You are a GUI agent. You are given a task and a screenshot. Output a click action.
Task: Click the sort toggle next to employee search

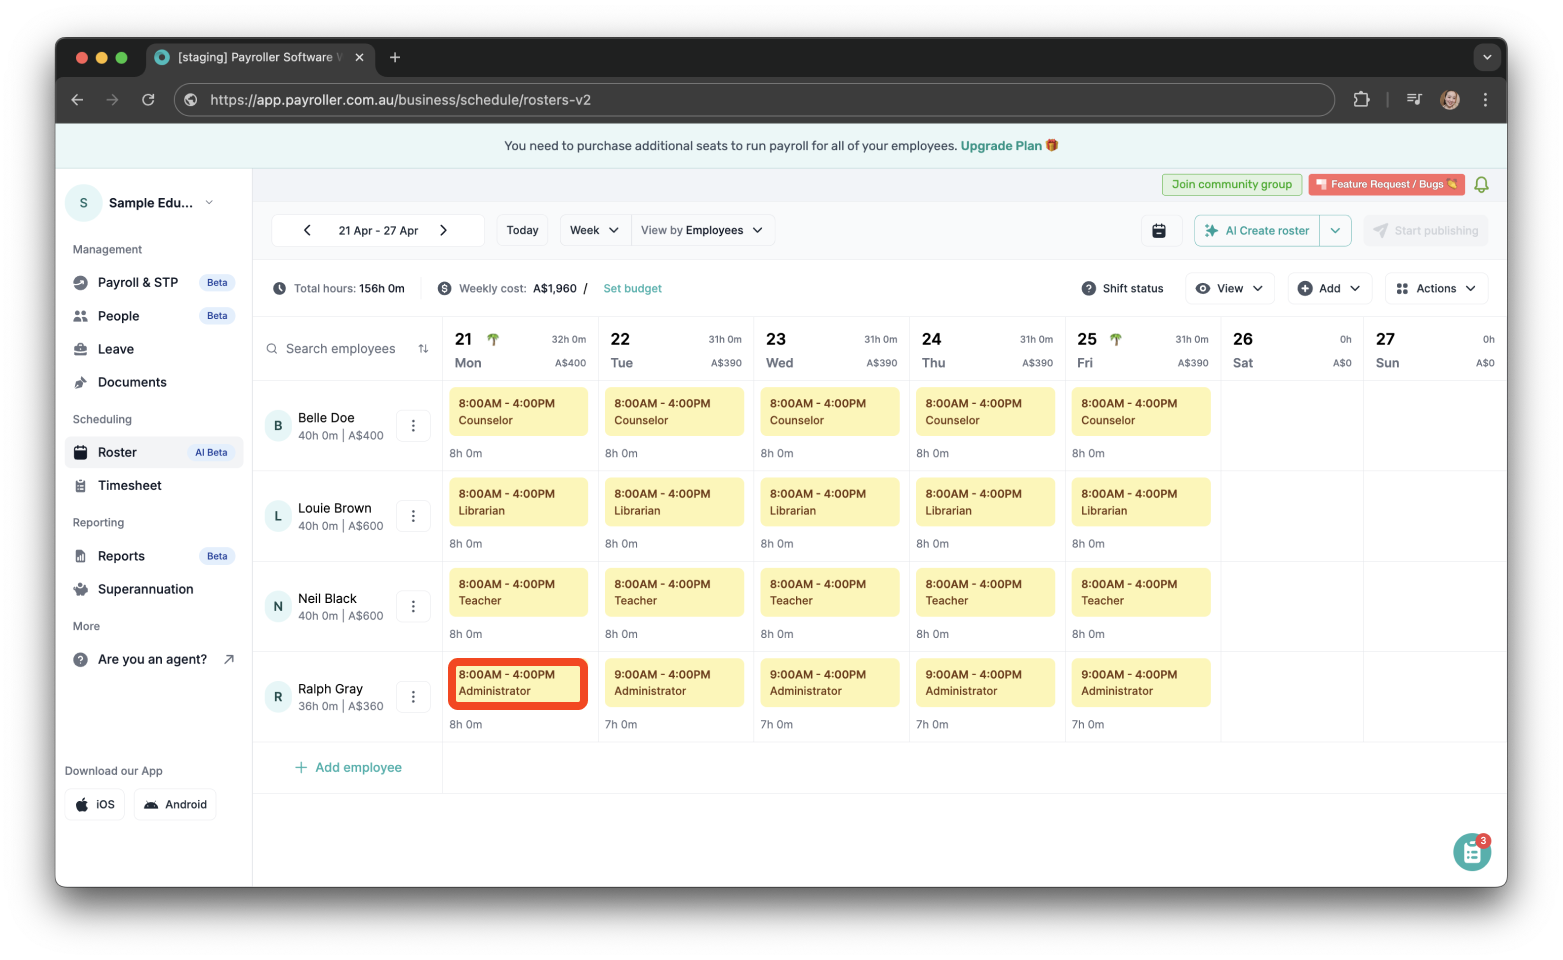[423, 348]
